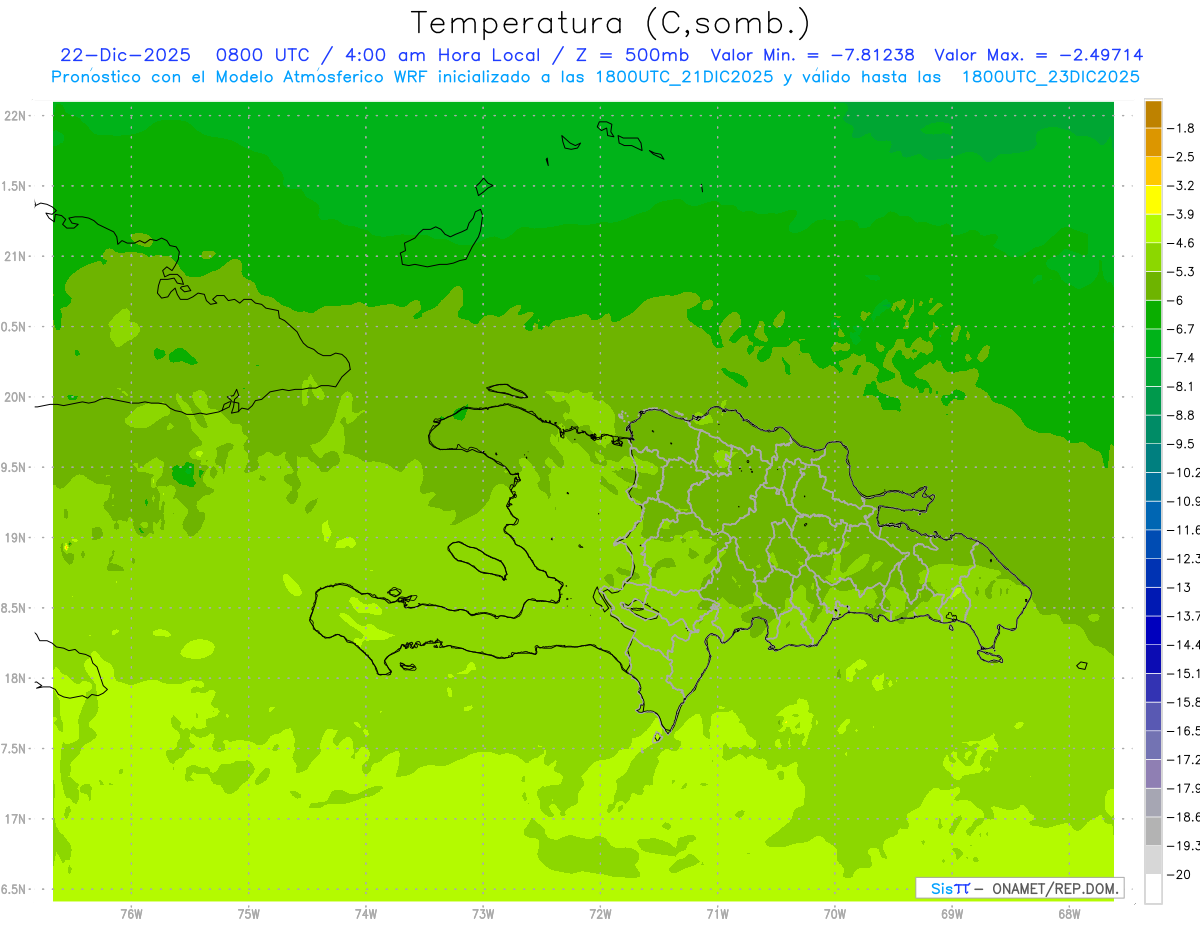This screenshot has height=927, width=1200.
Task: Click the '-4.6' colorbar label
Action: coord(1182,243)
